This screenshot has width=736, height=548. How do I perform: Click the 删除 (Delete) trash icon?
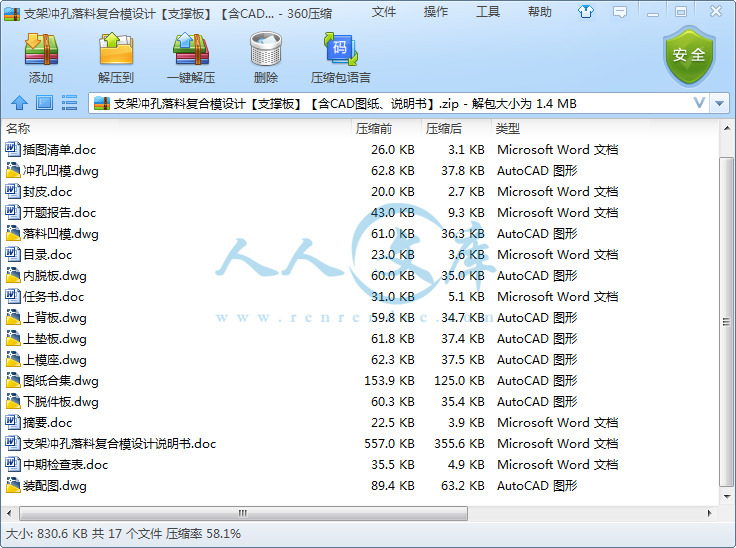point(266,49)
